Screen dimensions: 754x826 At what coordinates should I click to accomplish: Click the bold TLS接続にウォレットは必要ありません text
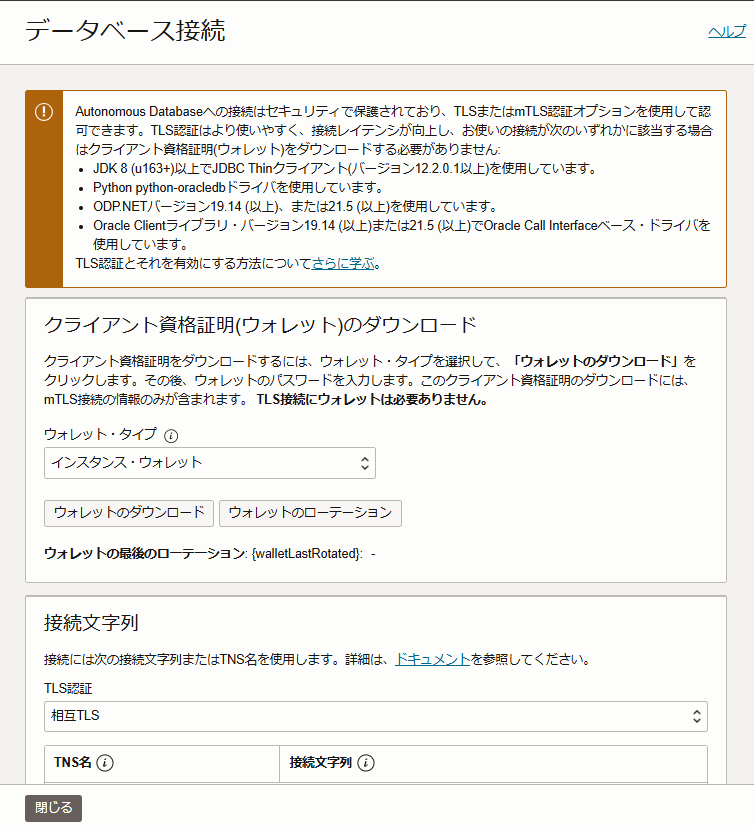[373, 400]
